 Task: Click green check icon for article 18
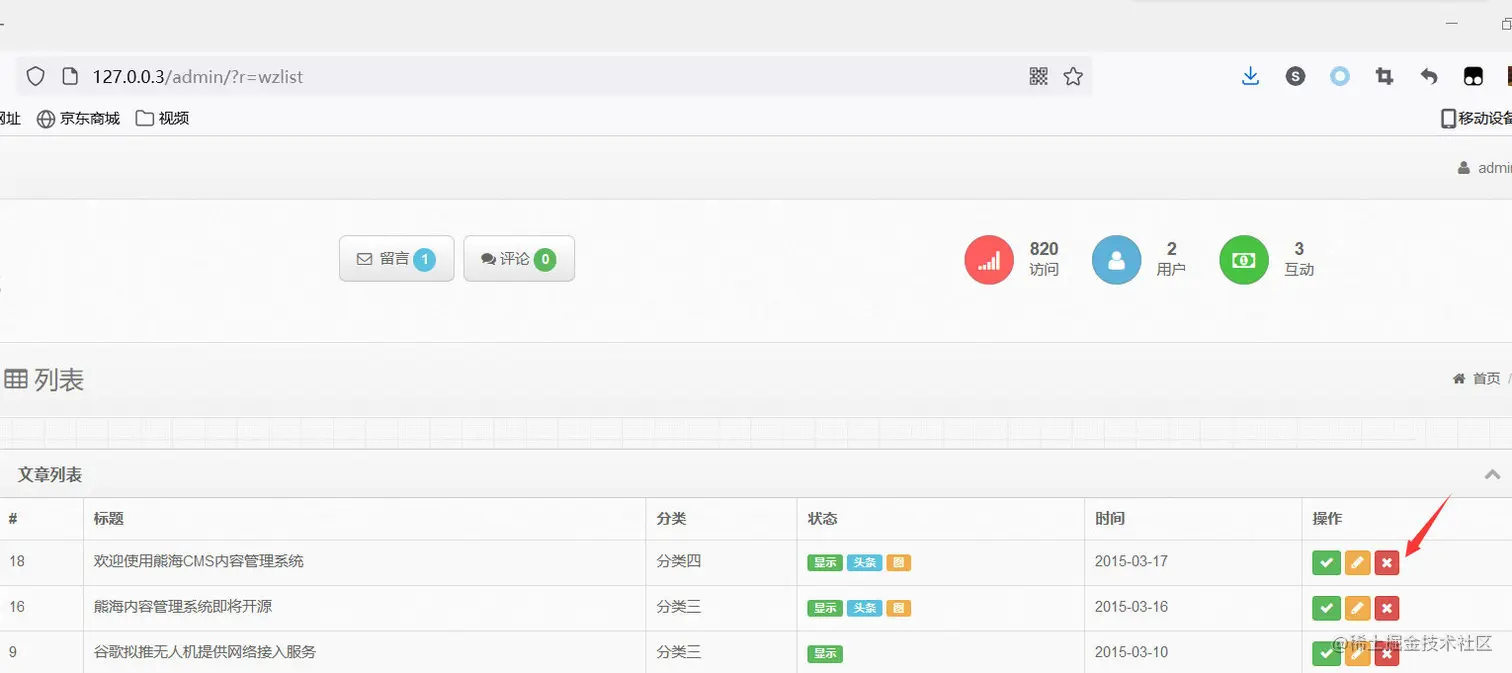(x=1326, y=563)
